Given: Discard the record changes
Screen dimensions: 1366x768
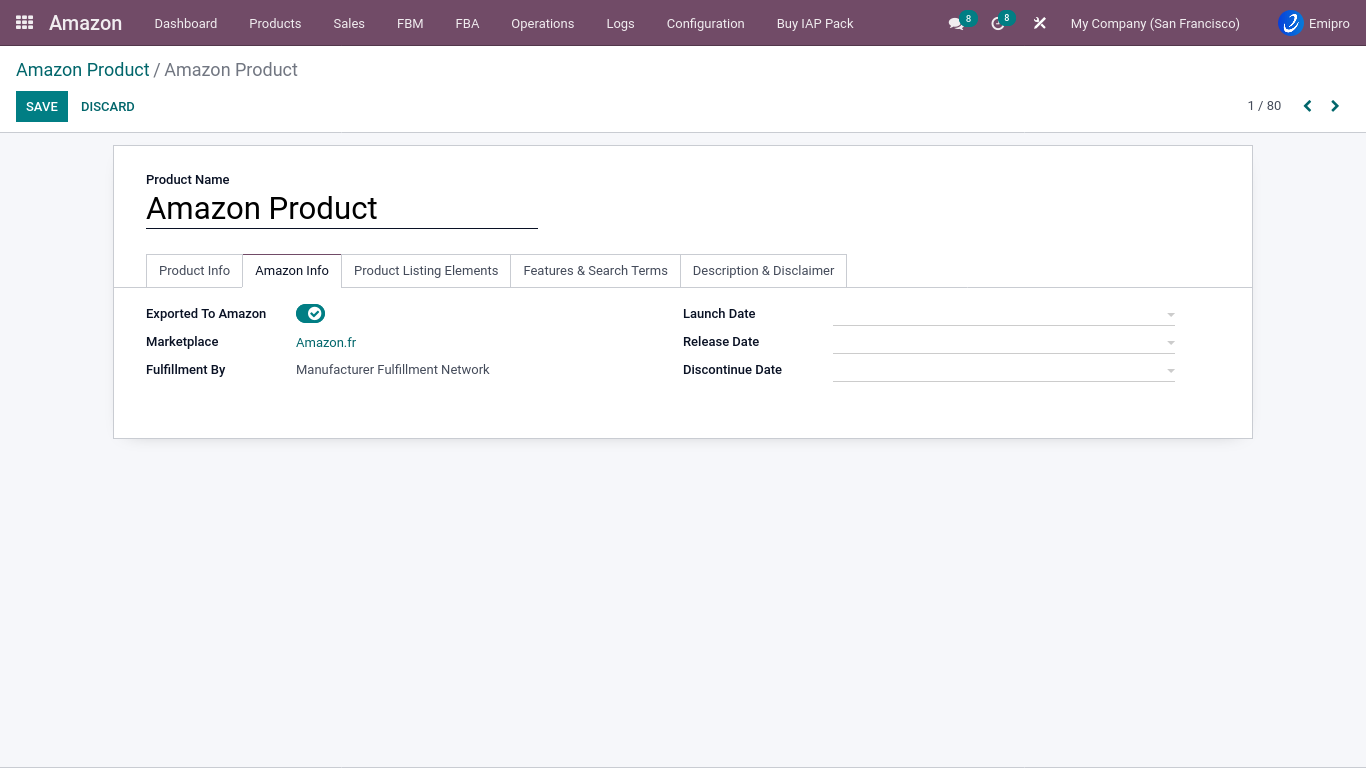Looking at the screenshot, I should pyautogui.click(x=108, y=107).
